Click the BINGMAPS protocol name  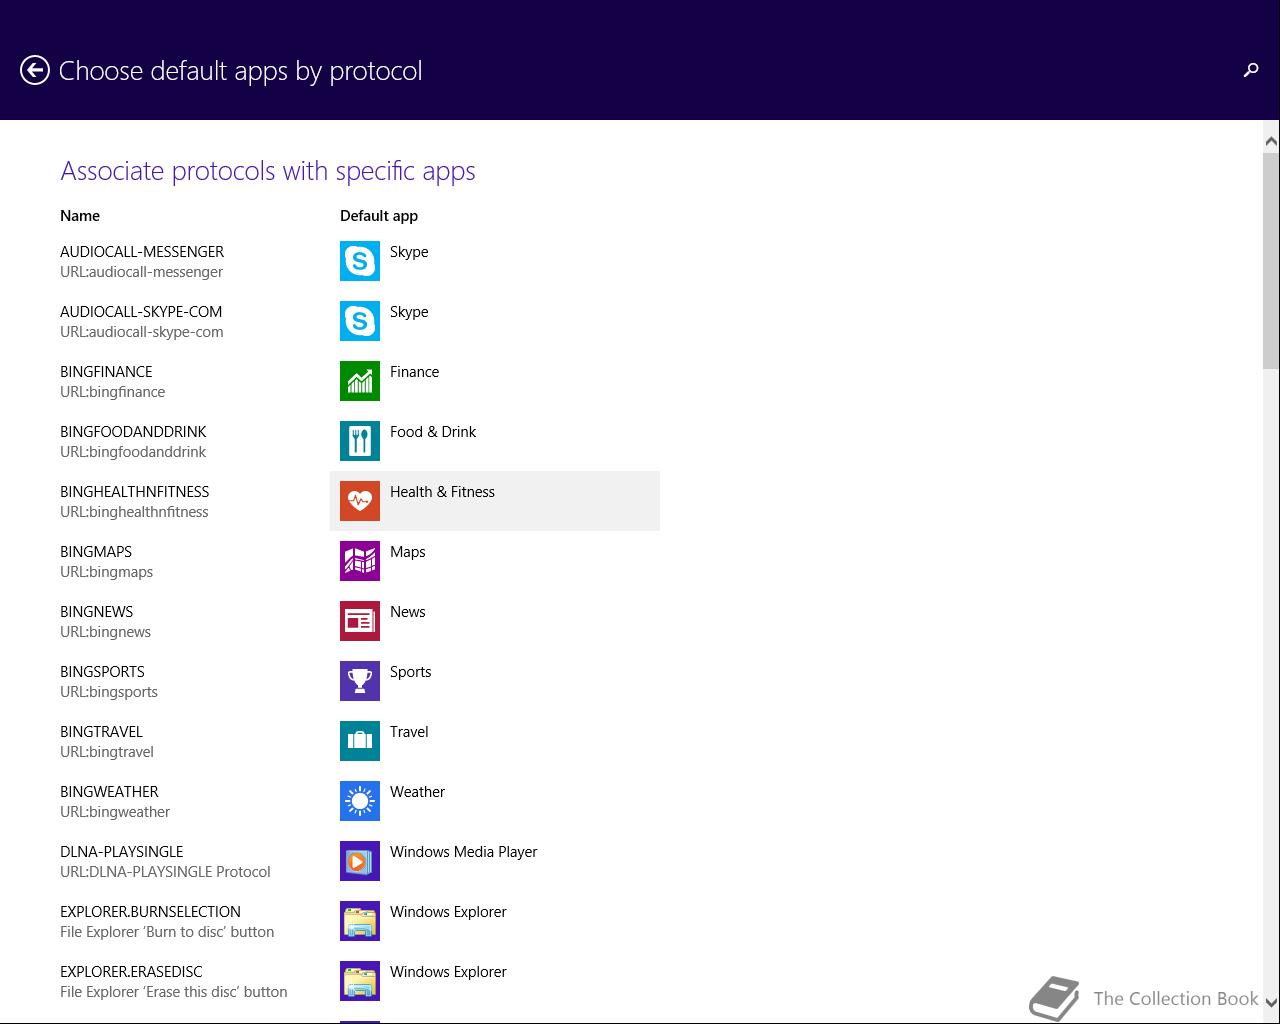[96, 552]
